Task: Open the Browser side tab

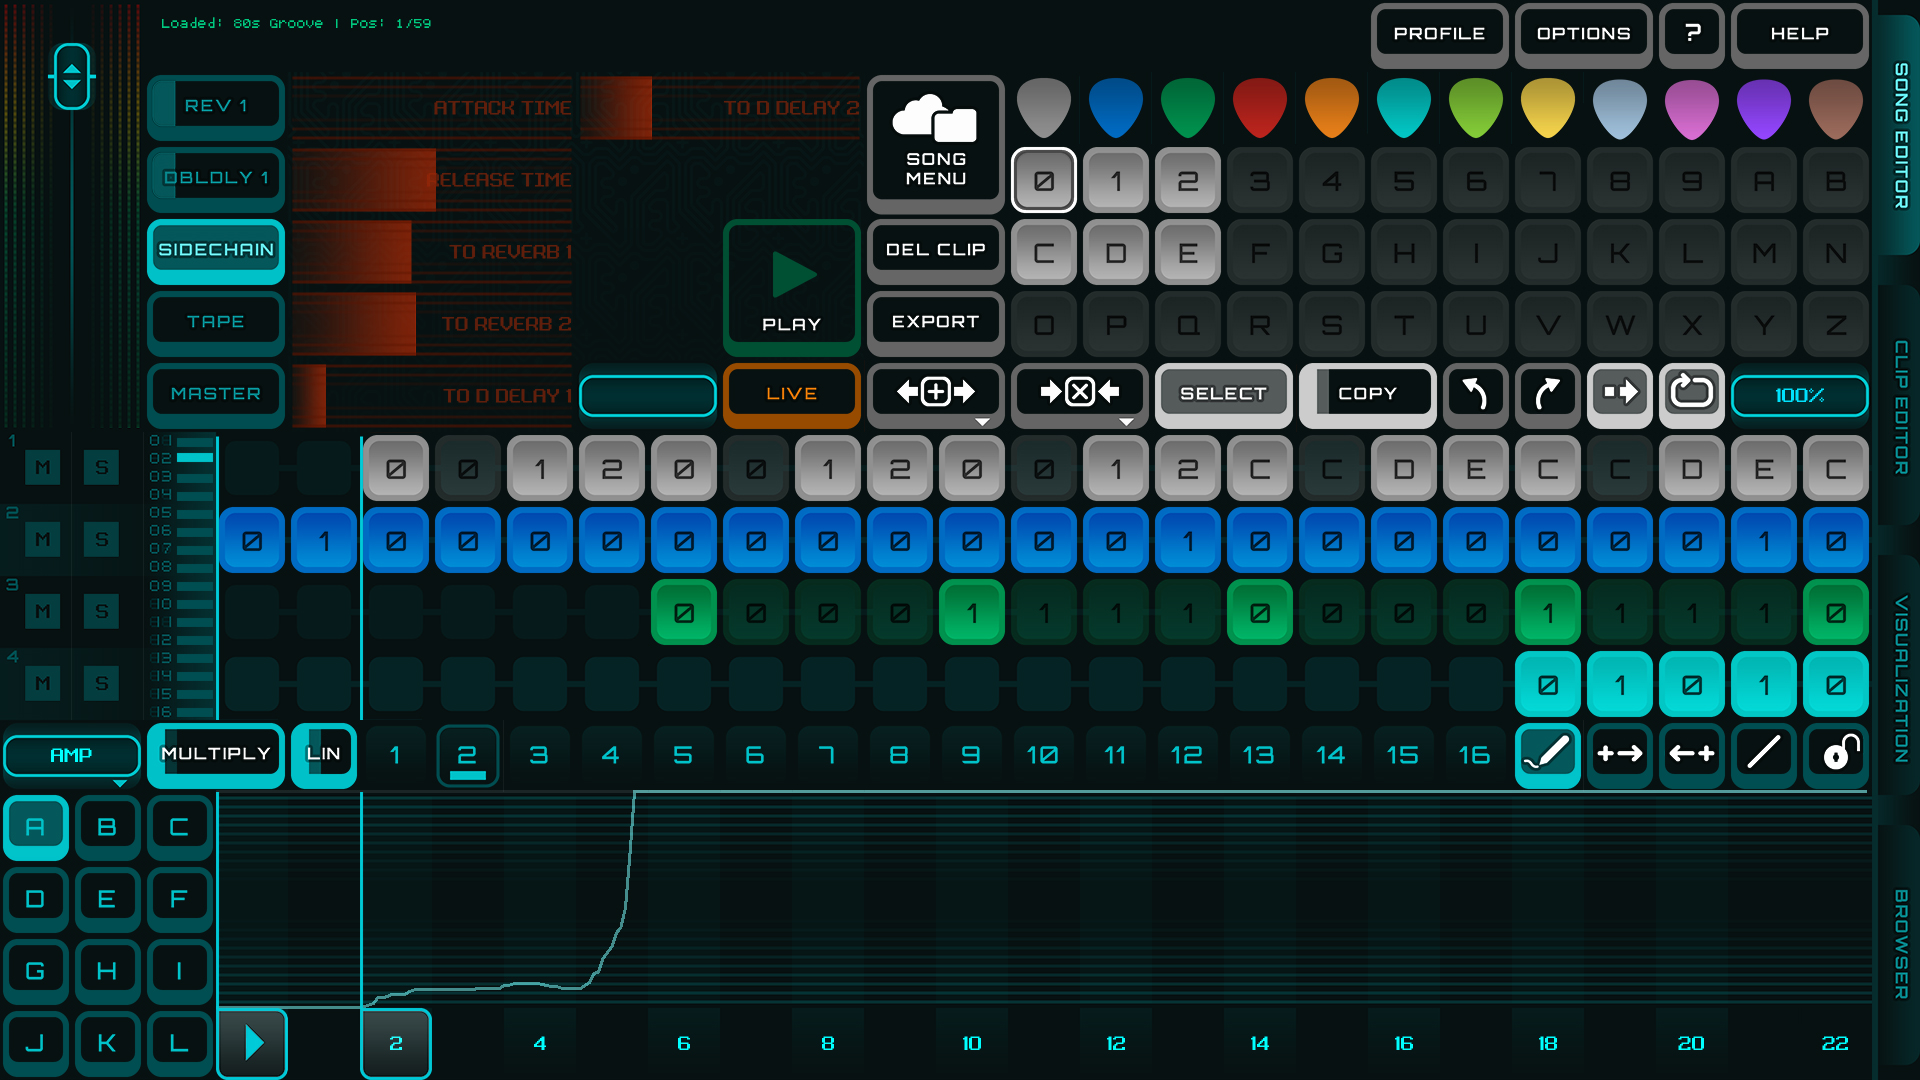Action: click(1901, 944)
